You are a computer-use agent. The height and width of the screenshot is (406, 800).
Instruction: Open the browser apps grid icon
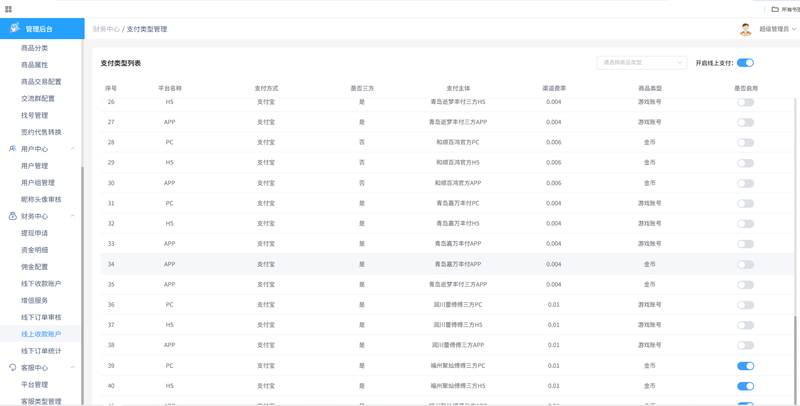click(x=8, y=9)
